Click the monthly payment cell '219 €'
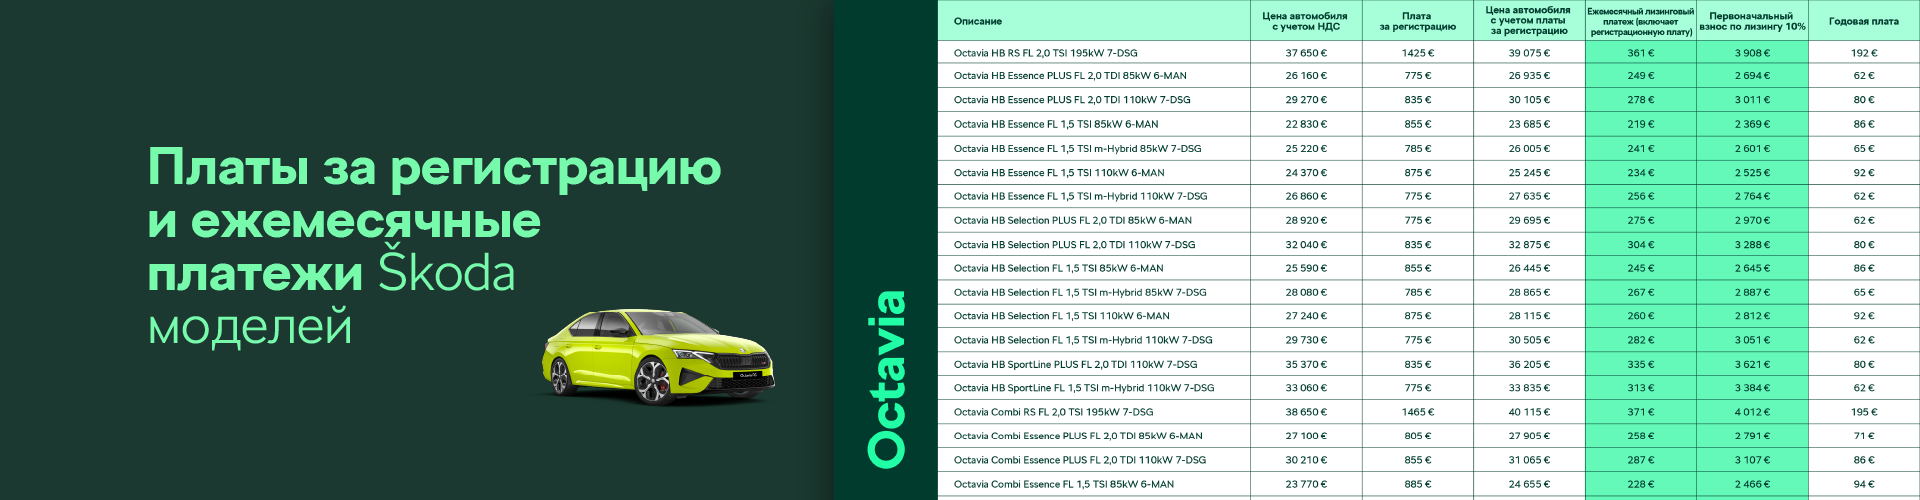 click(1640, 124)
